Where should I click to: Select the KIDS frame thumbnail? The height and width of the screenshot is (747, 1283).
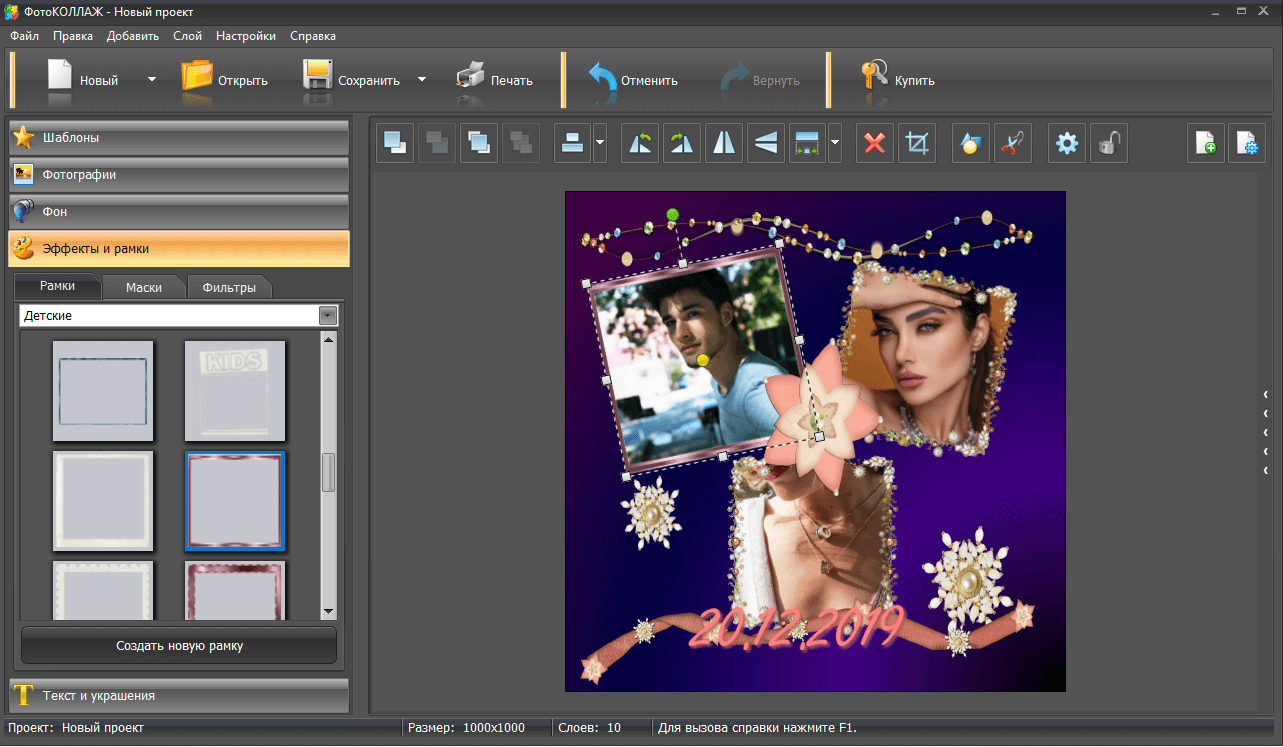(235, 391)
